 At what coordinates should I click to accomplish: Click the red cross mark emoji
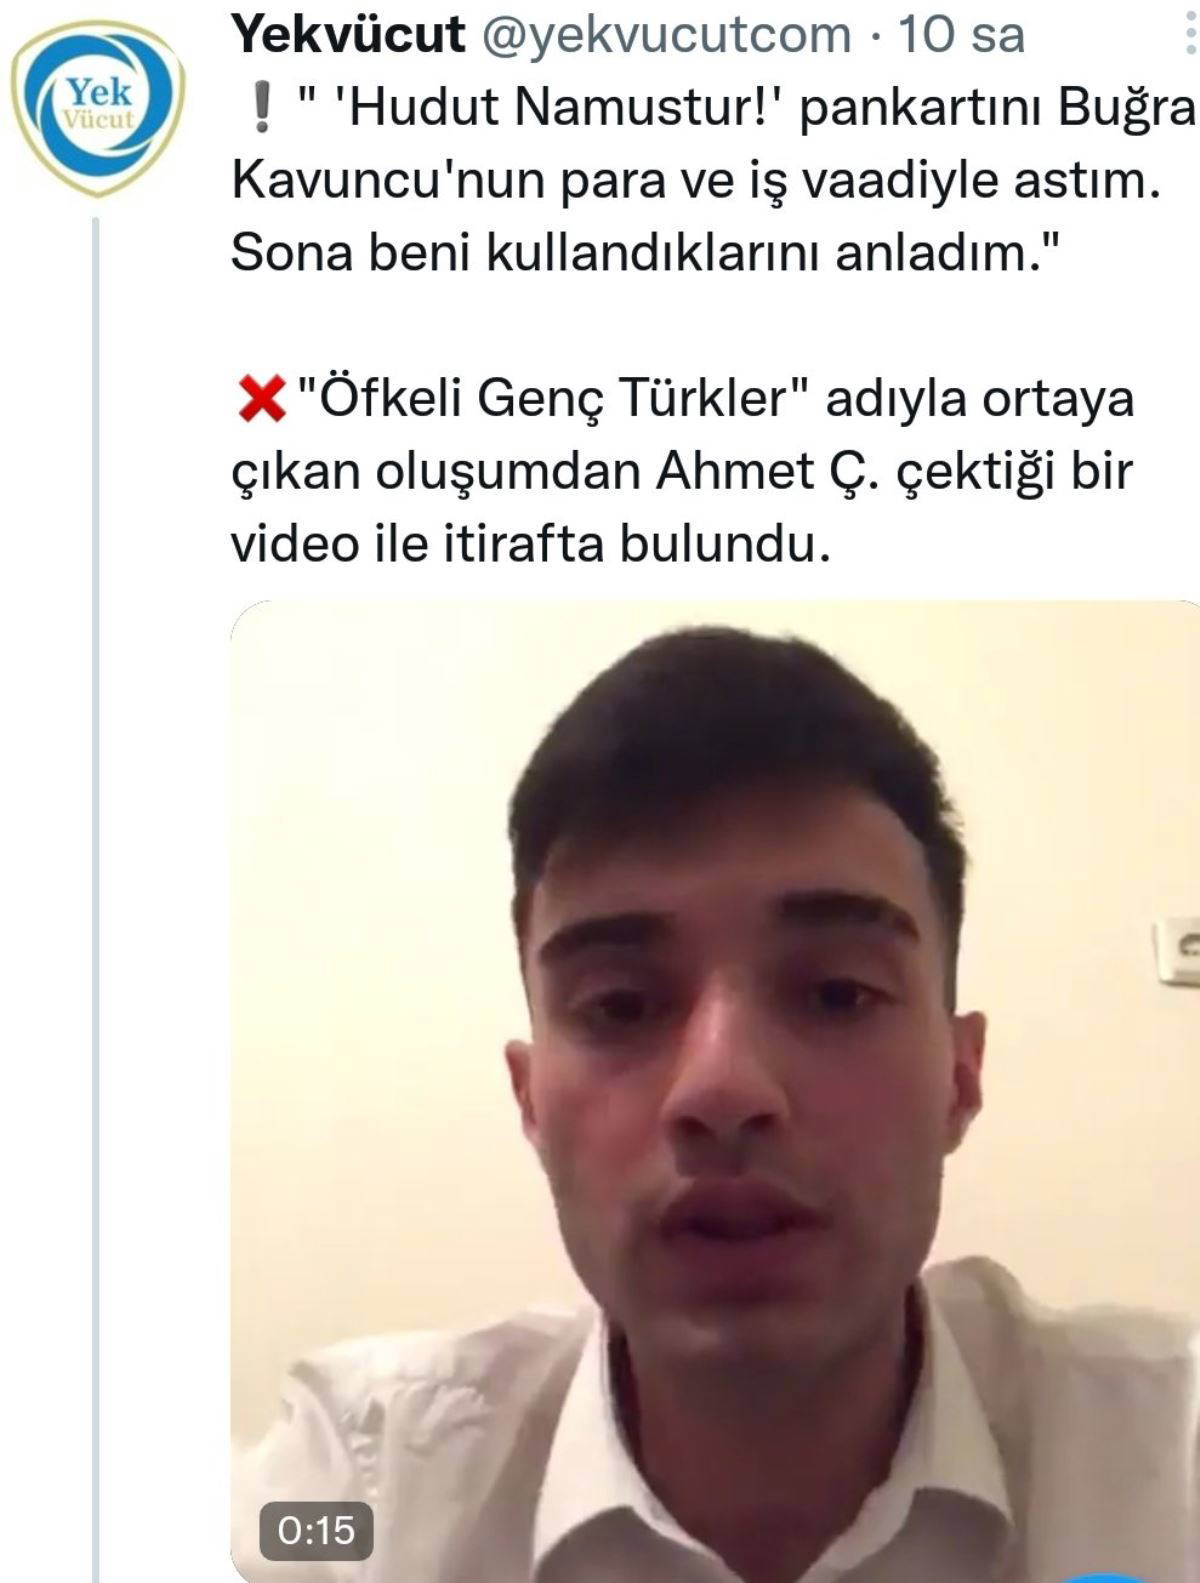click(261, 400)
